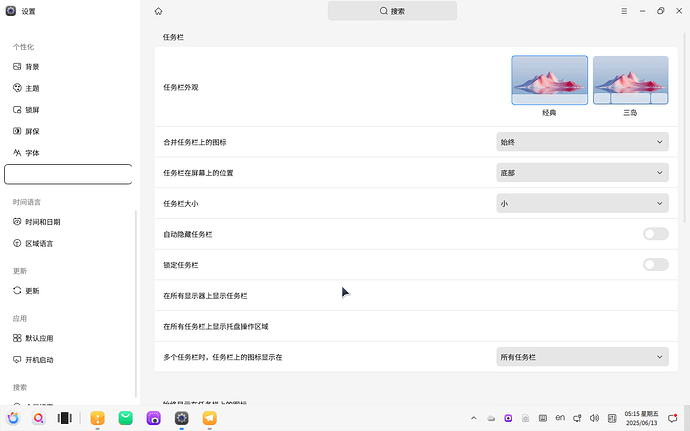Expand 合并任务栏上的图标 dropdown
This screenshot has width=690, height=431.
582,142
